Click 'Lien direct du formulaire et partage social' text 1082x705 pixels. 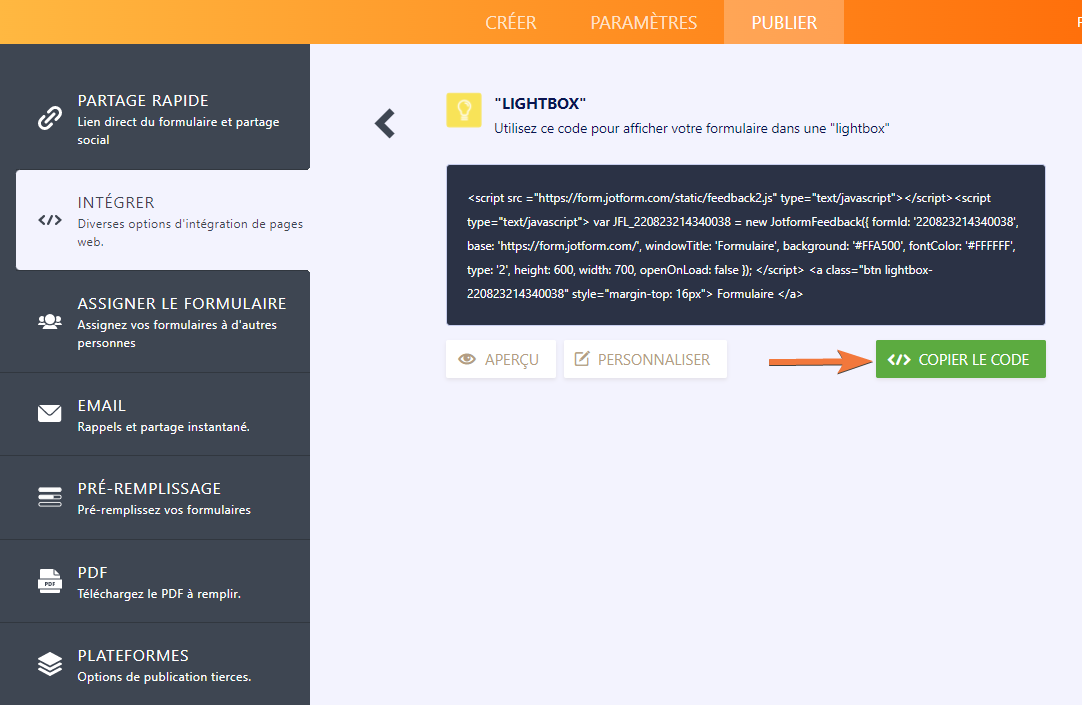click(178, 130)
